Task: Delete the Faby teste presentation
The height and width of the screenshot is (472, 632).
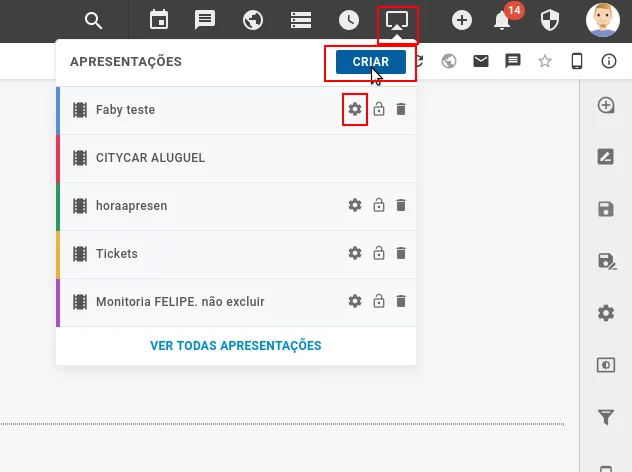Action: [401, 109]
